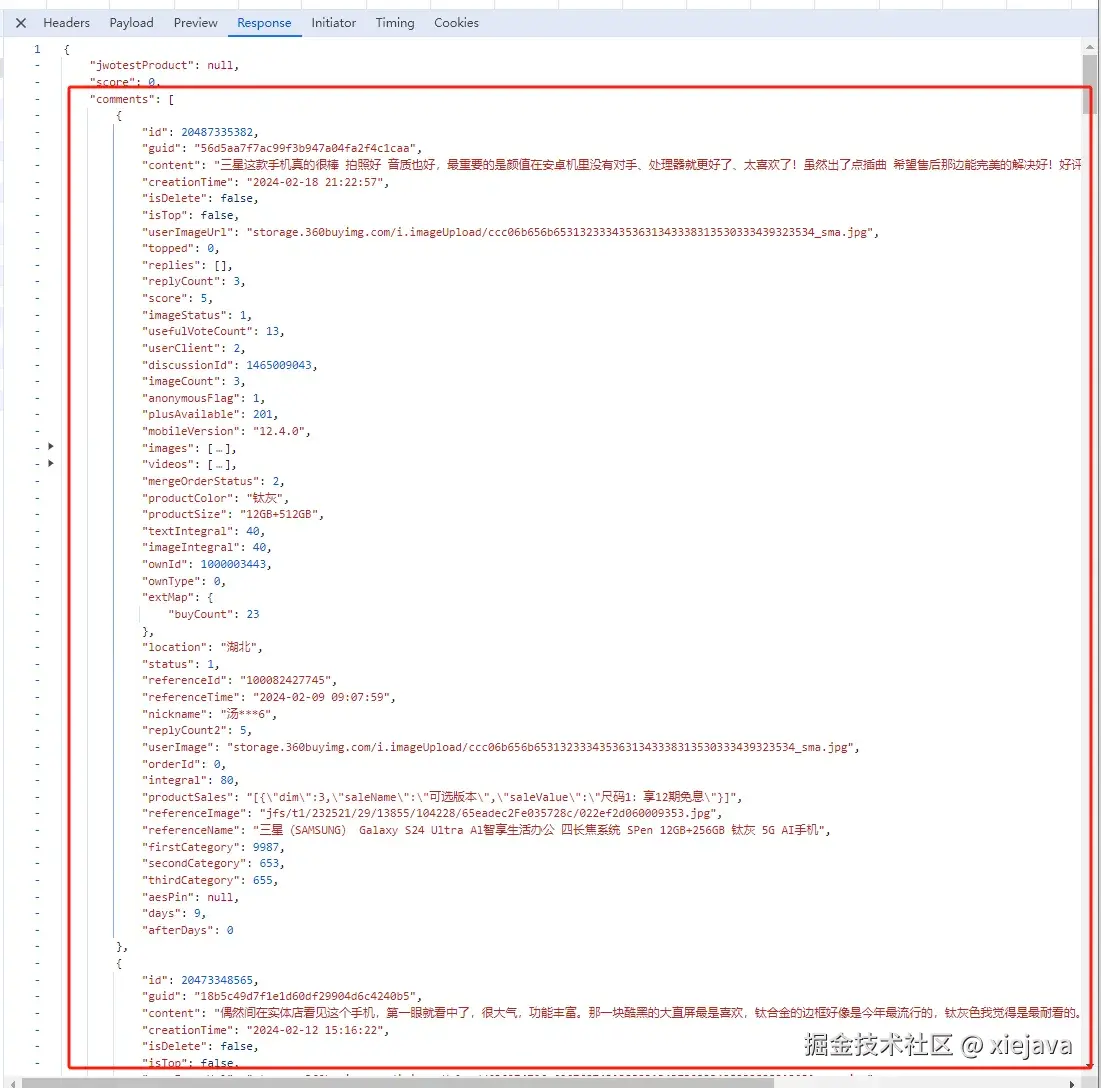Open the Cookies tab
The width and height of the screenshot is (1101, 1088).
coord(456,22)
